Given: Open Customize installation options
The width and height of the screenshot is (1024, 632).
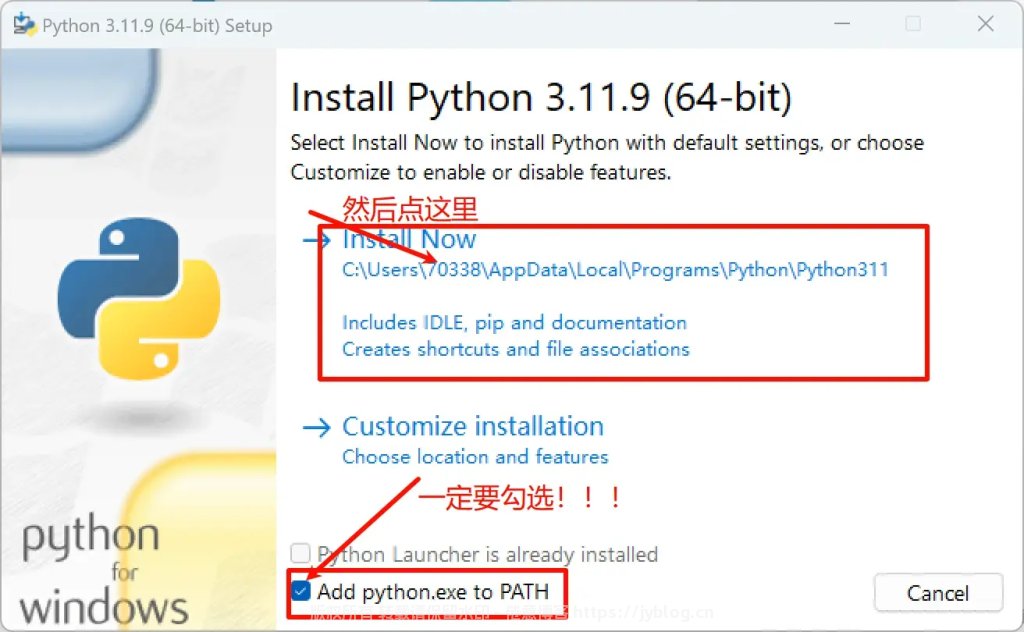Looking at the screenshot, I should coord(472,427).
